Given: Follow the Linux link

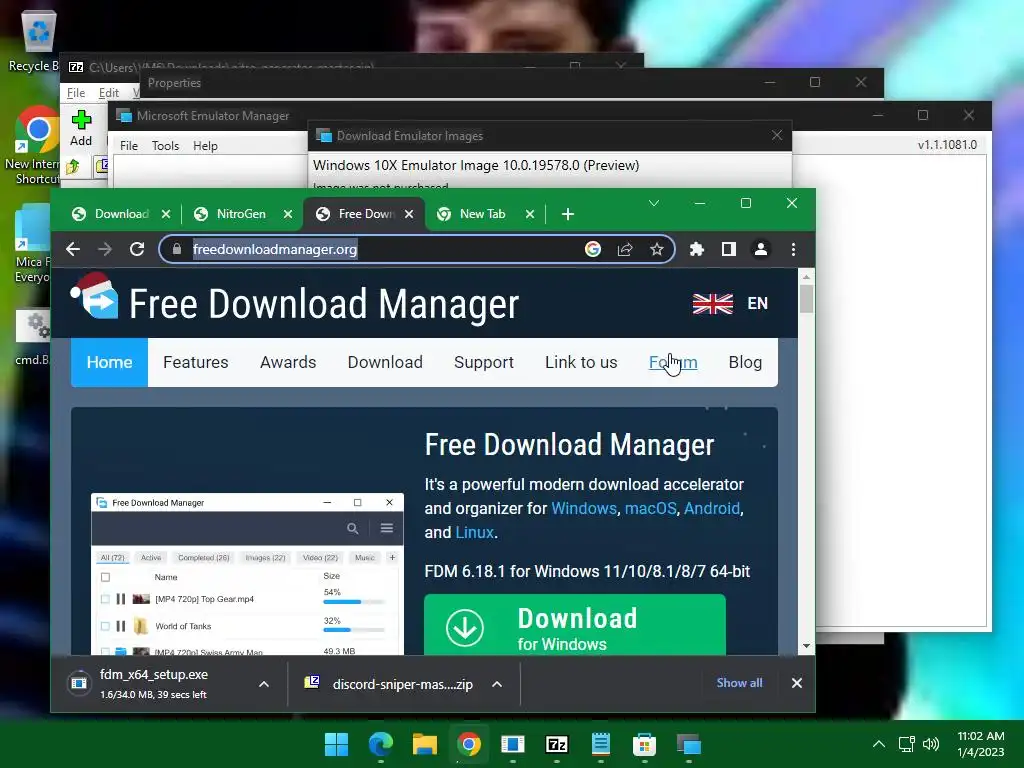Looking at the screenshot, I should [474, 532].
